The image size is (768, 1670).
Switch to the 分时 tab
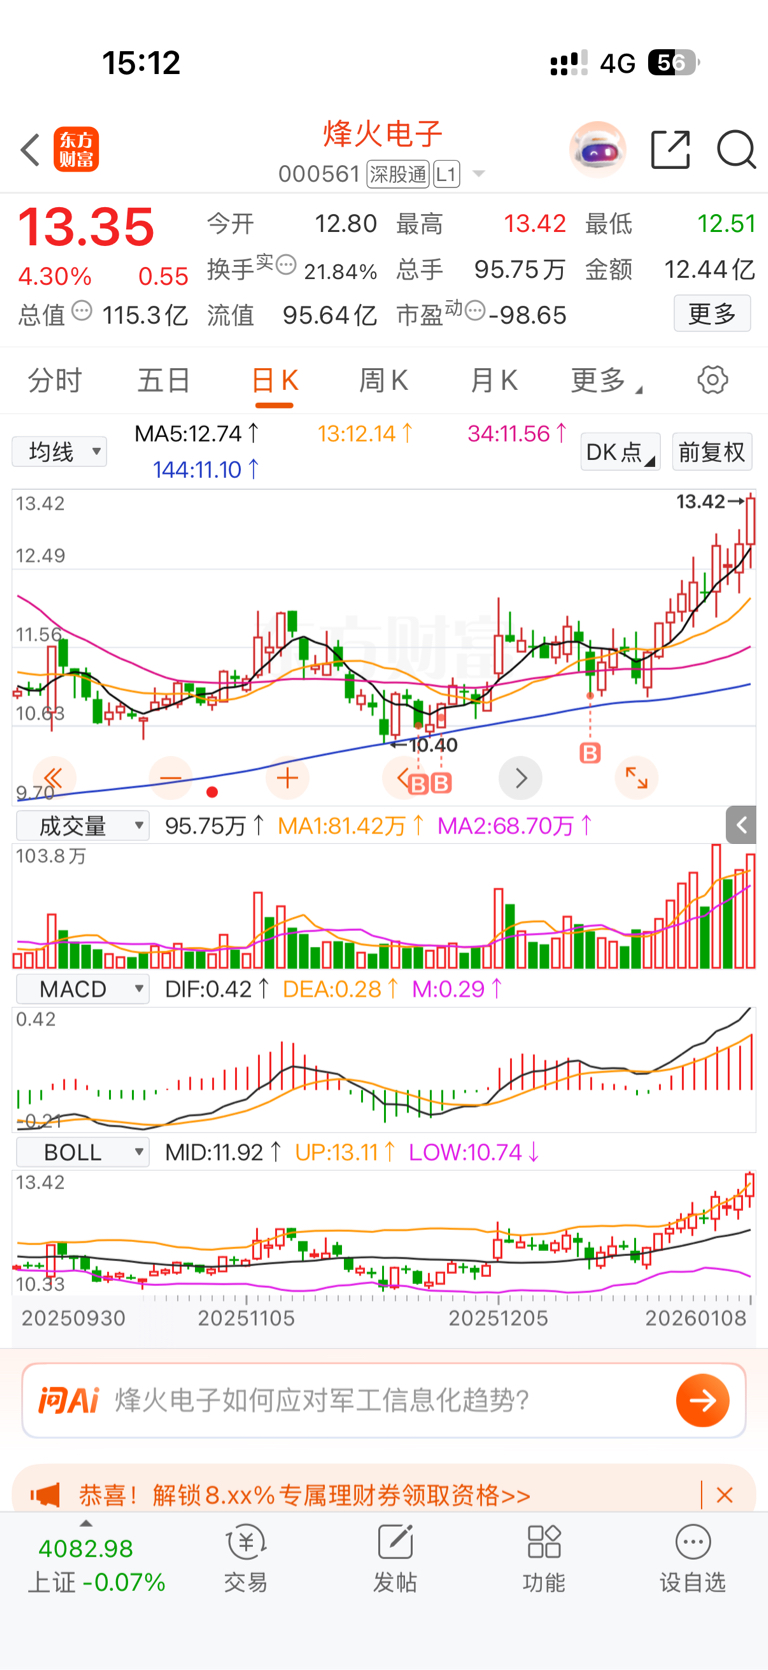click(55, 380)
